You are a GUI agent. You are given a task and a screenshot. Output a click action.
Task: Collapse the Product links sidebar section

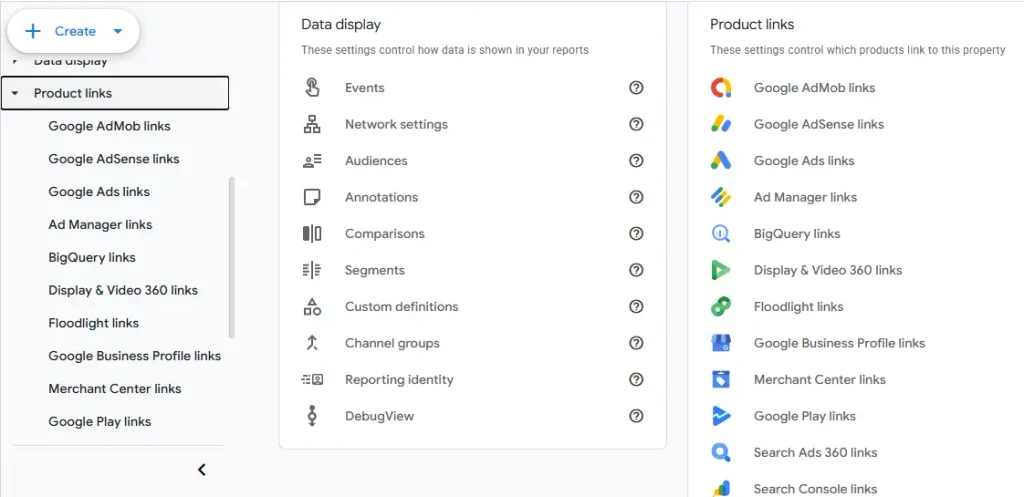(x=15, y=93)
